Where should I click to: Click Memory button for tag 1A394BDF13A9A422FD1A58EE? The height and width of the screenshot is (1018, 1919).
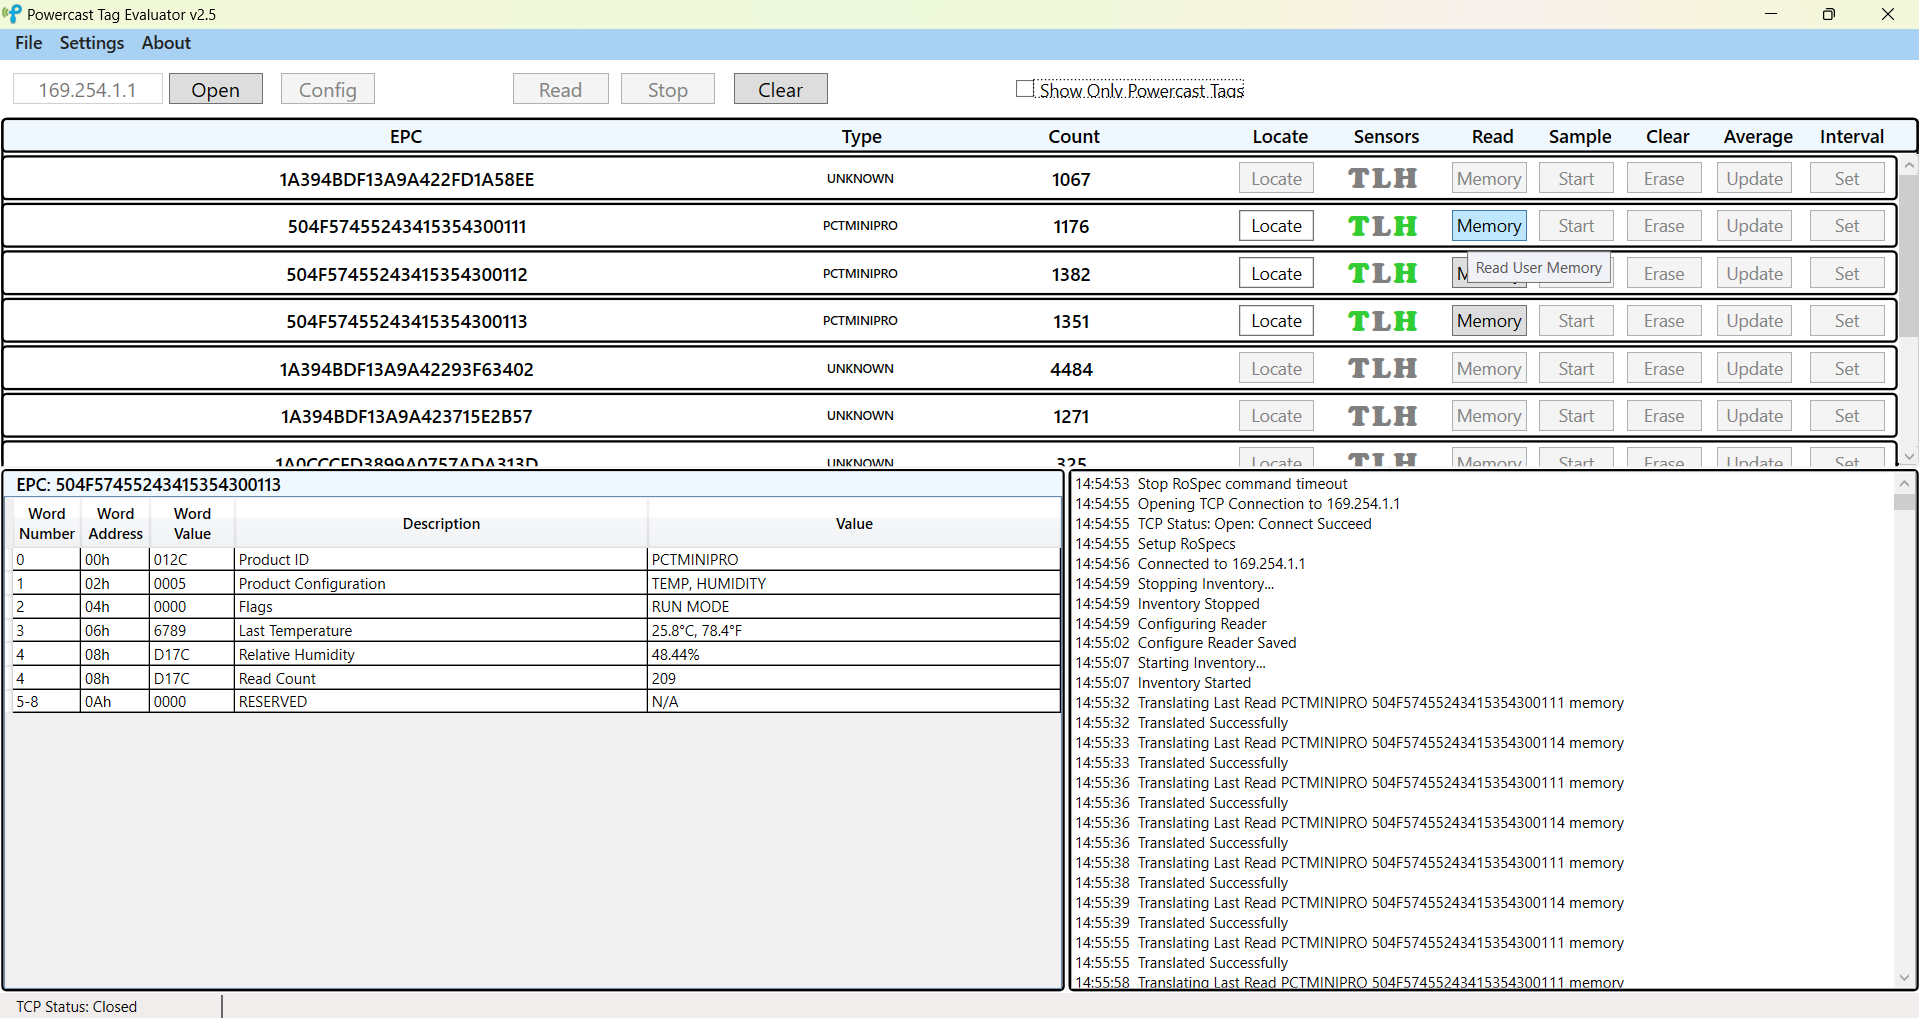1489,178
